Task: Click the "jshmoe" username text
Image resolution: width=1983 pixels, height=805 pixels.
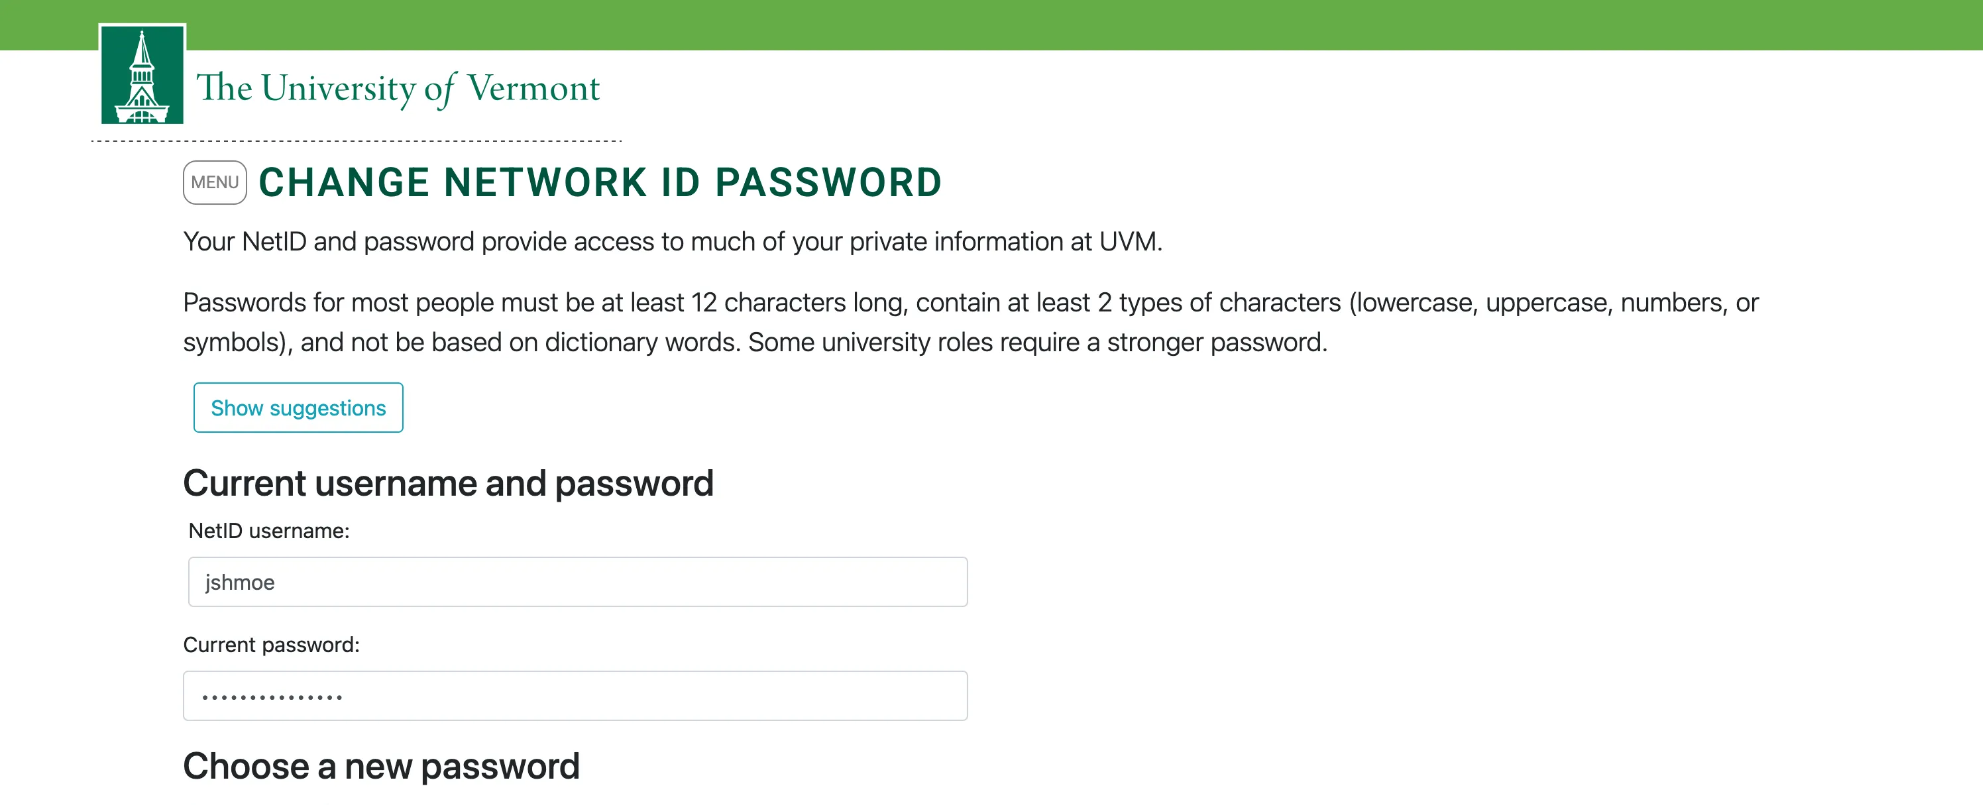Action: [x=240, y=583]
